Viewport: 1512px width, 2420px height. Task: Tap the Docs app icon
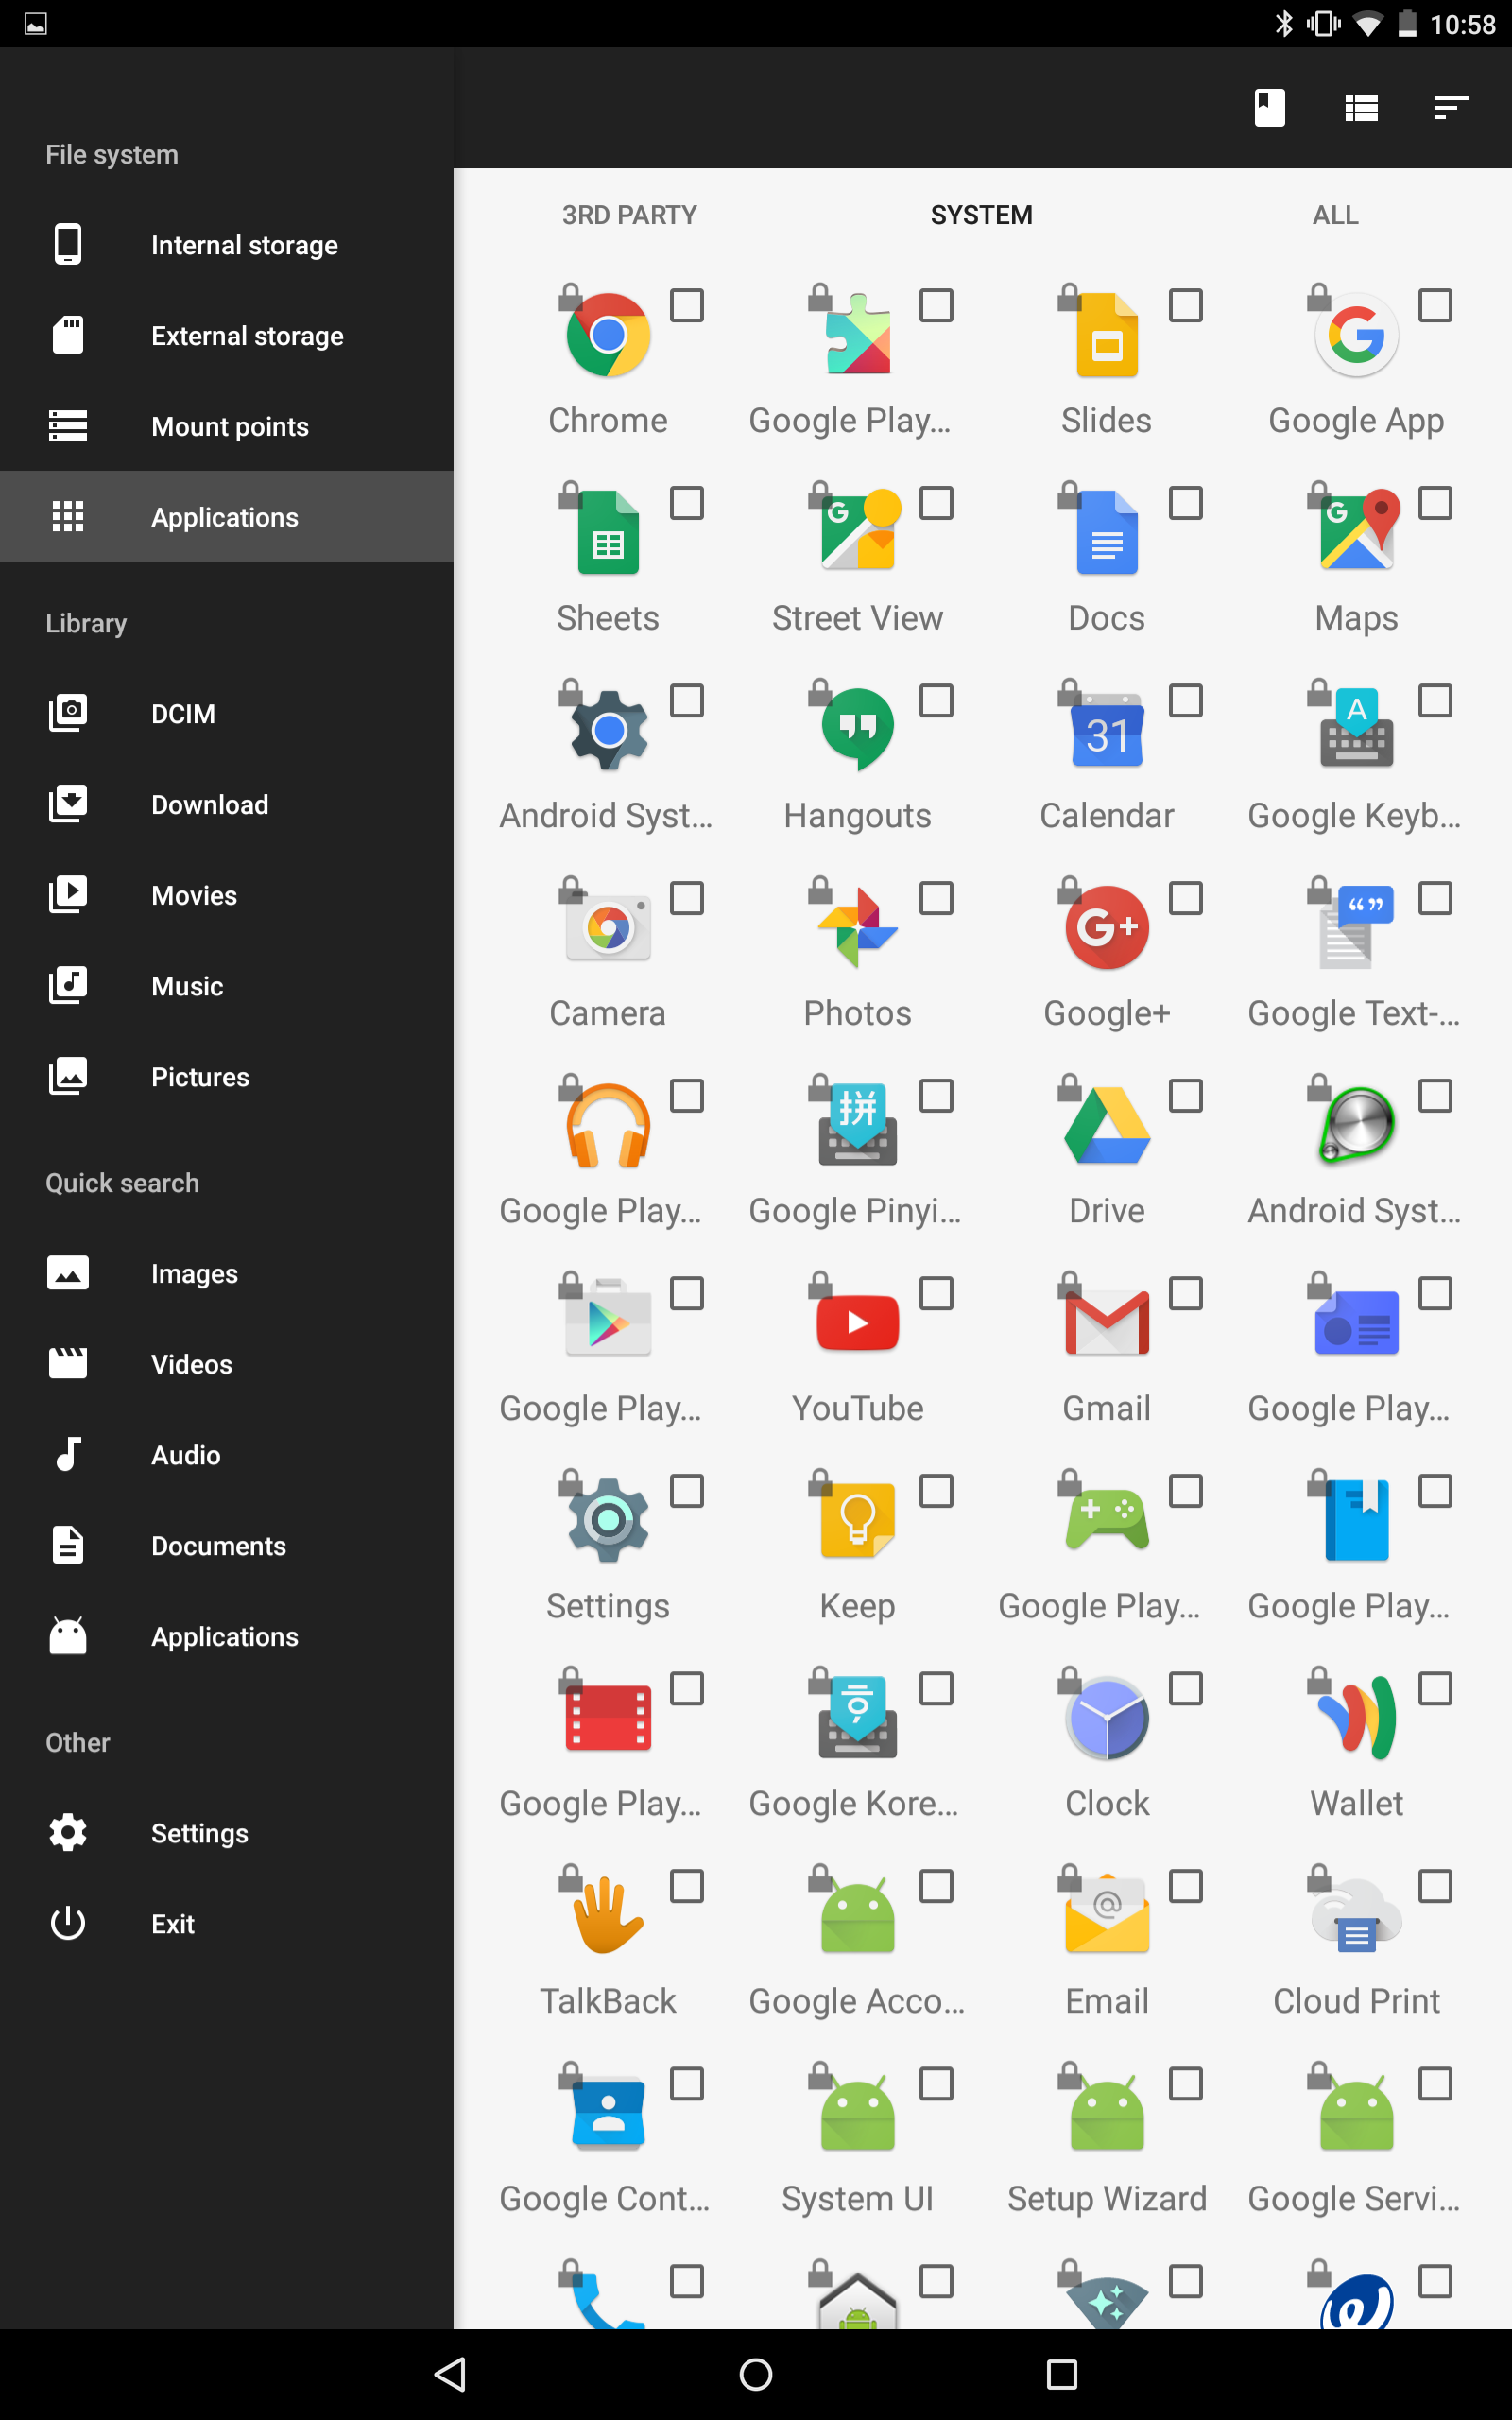coord(1107,532)
